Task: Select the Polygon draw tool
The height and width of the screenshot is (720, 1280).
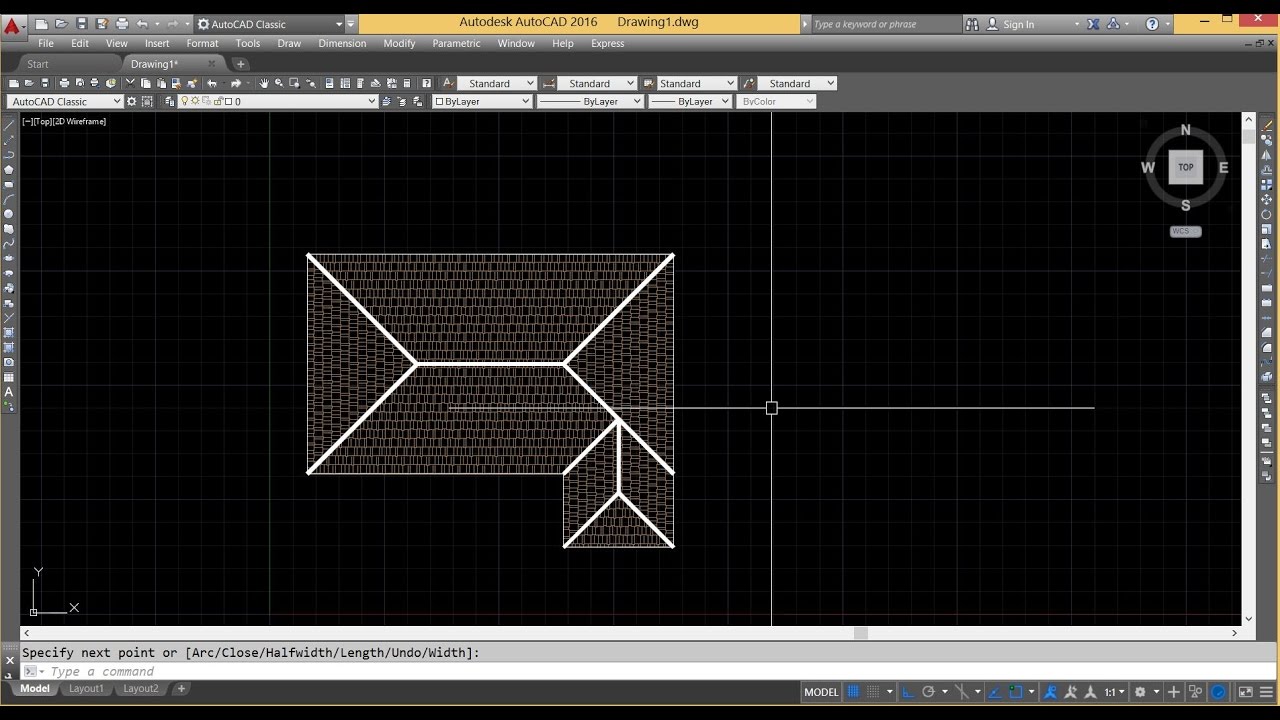Action: pos(9,169)
